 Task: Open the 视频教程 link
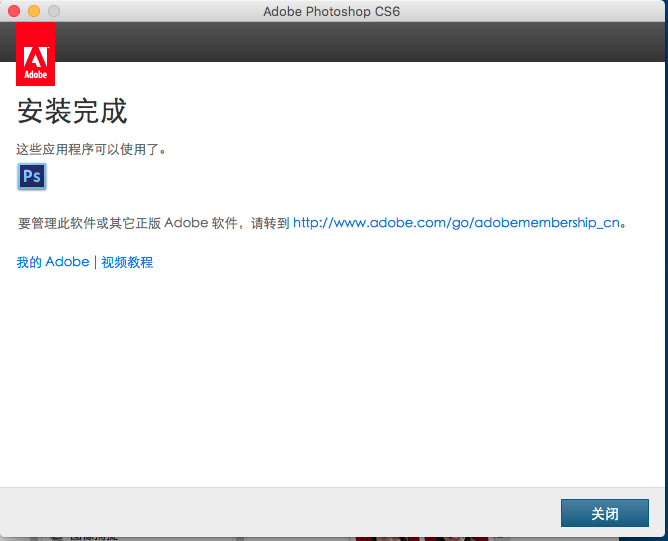pyautogui.click(x=127, y=262)
